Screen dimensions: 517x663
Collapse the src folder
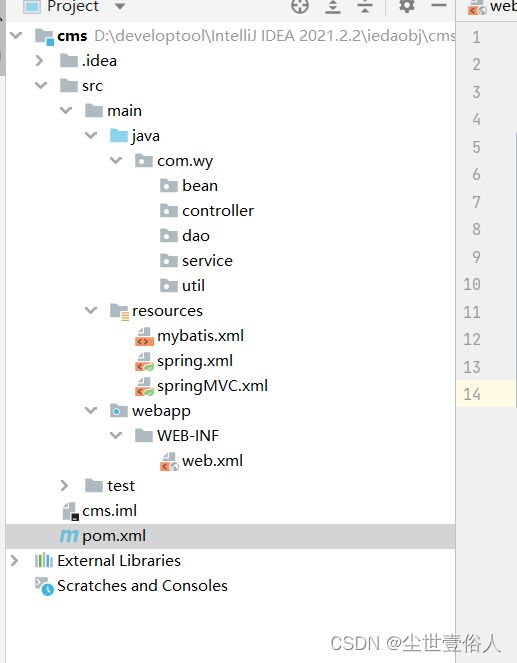(x=41, y=85)
